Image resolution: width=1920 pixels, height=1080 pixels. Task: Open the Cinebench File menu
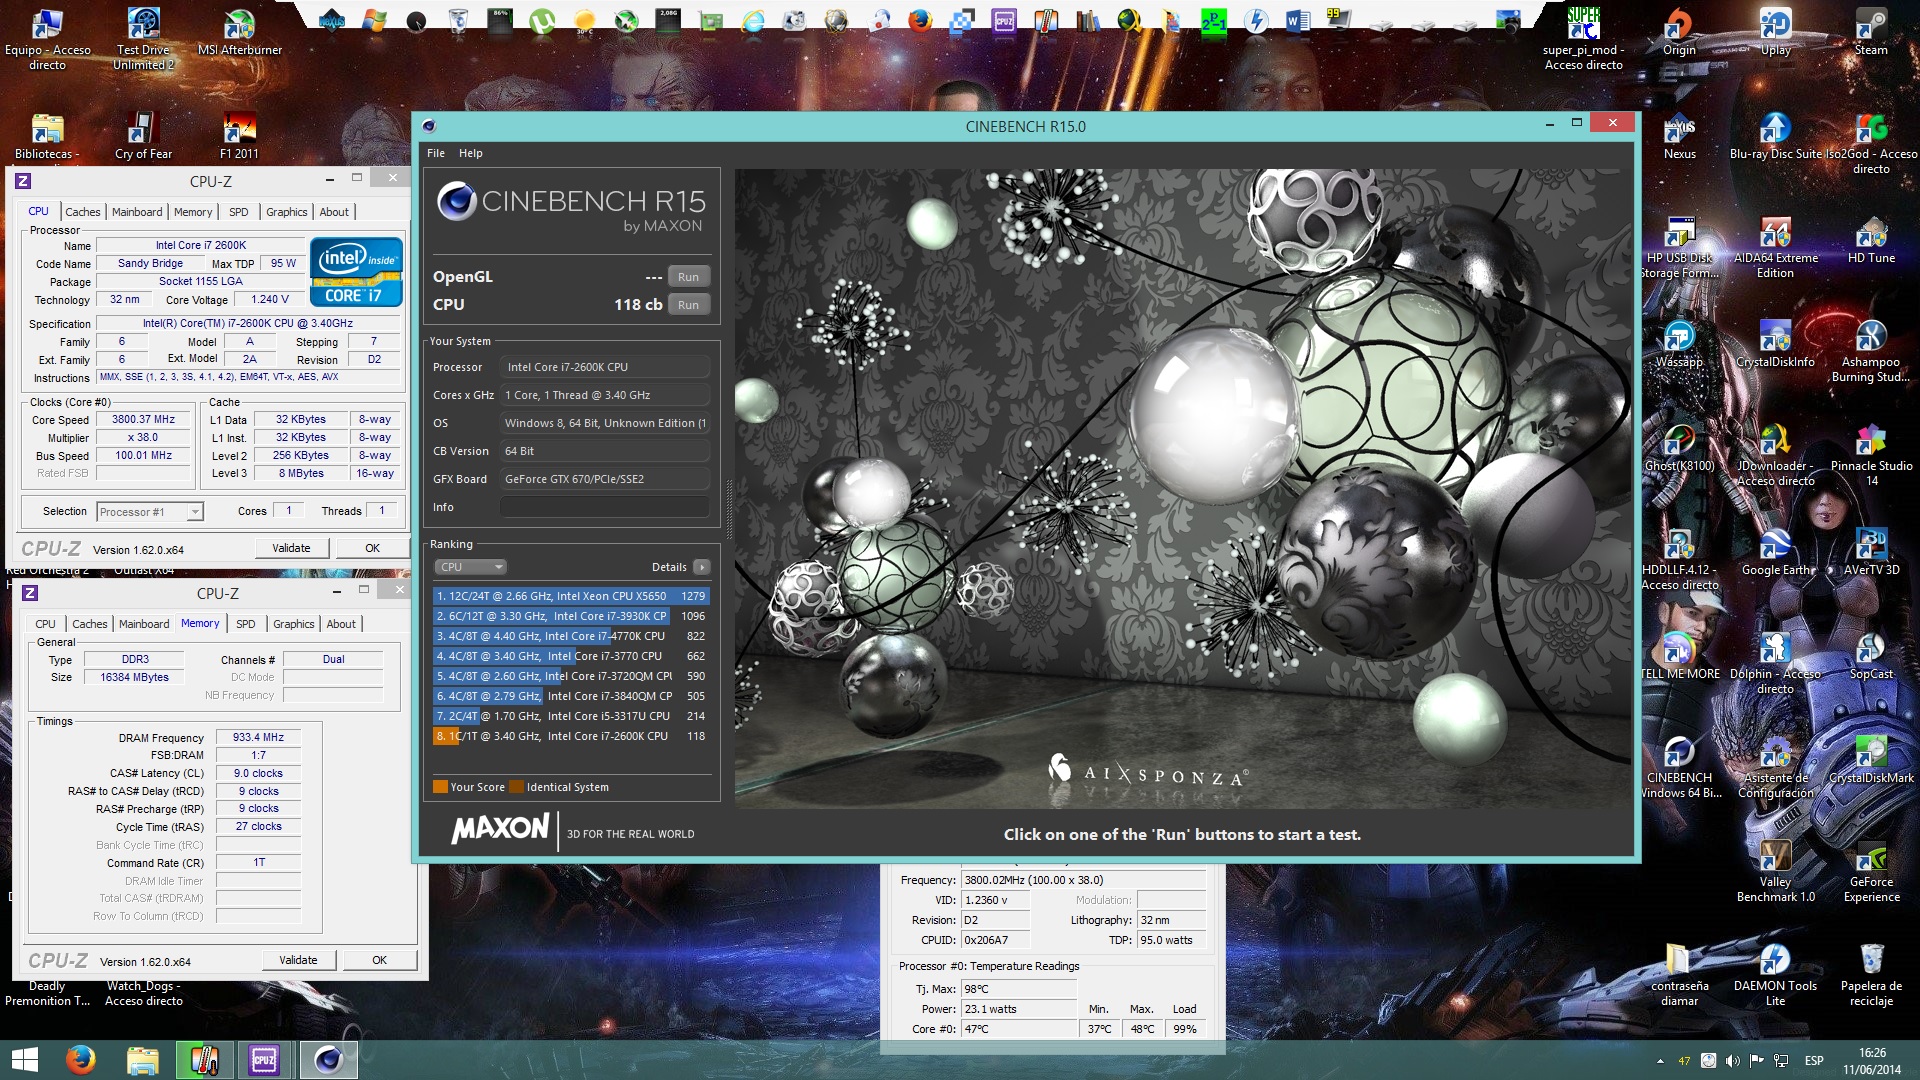436,153
